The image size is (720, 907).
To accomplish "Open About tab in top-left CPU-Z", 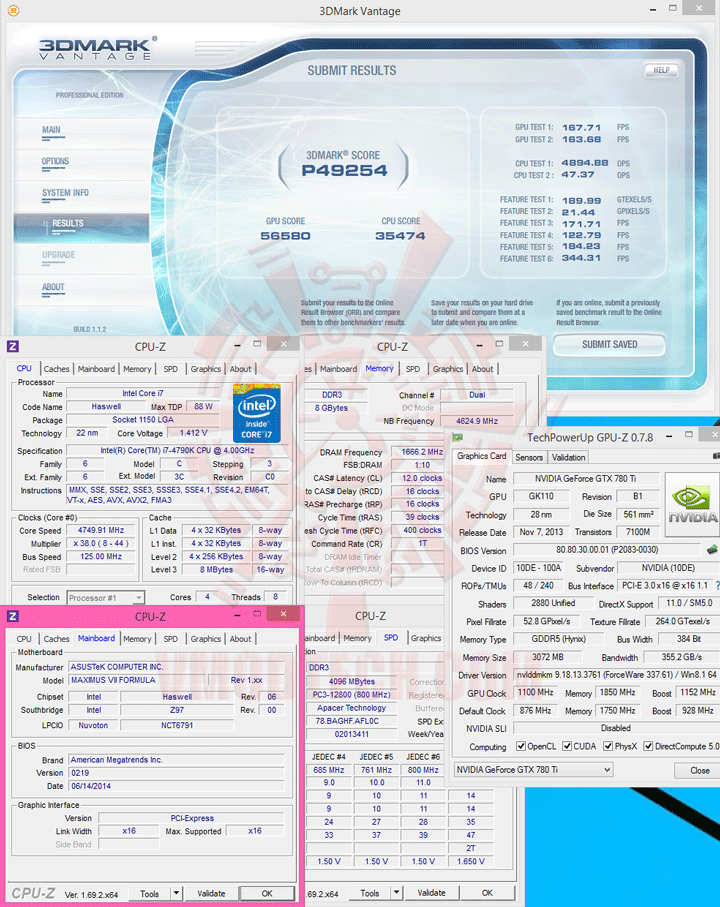I will click(241, 369).
